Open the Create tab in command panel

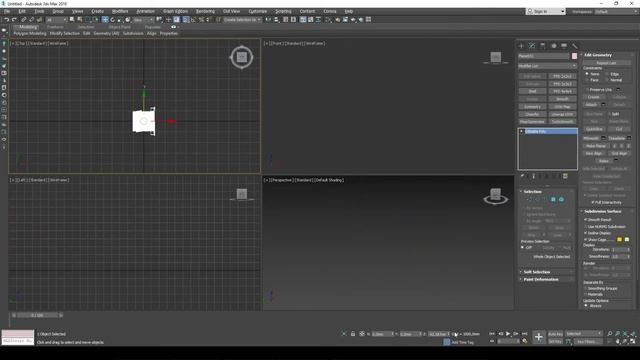tap(521, 46)
